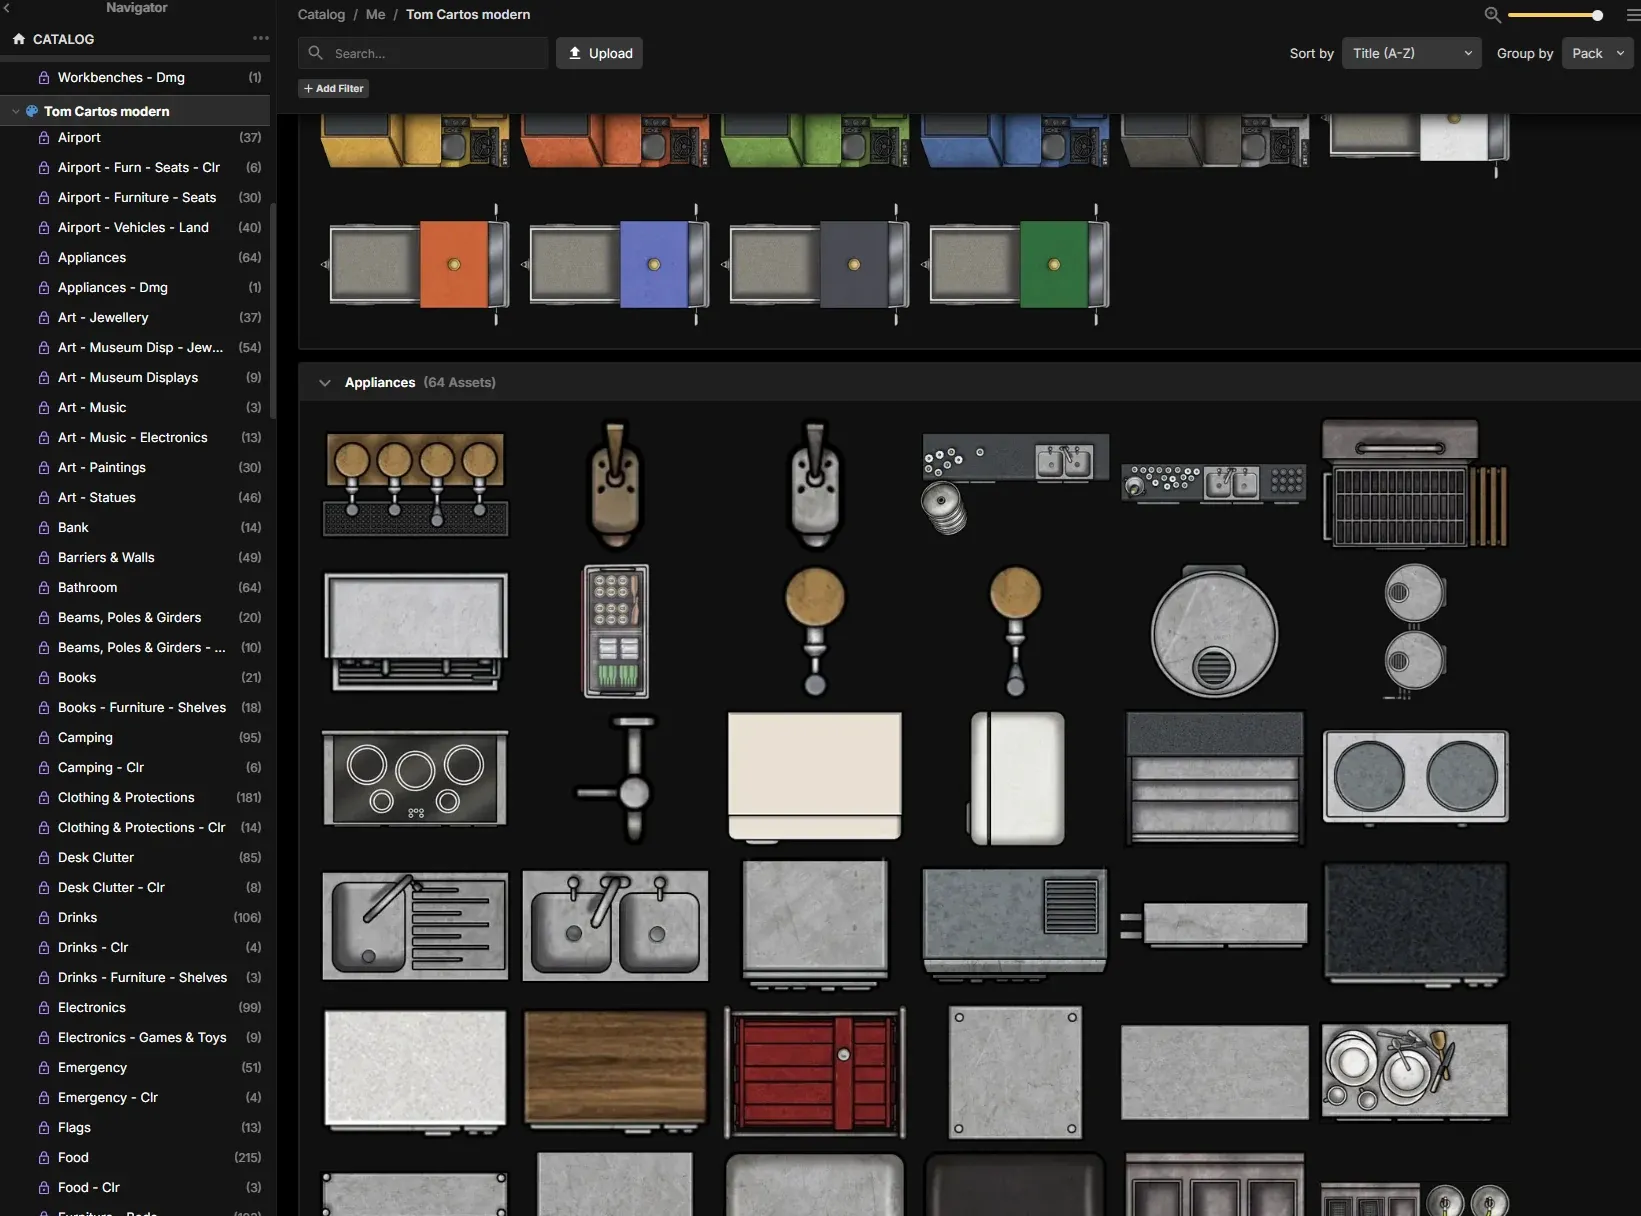Click the magnifier zoom icon near the slider
The image size is (1641, 1216).
pos(1492,15)
